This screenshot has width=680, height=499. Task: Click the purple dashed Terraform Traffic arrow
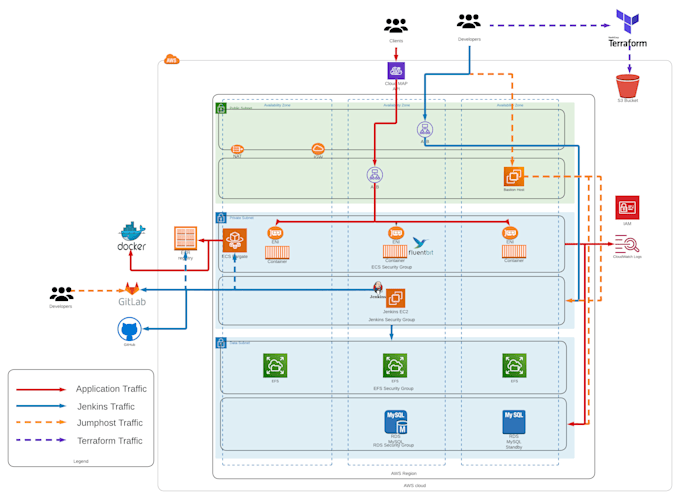click(41, 440)
